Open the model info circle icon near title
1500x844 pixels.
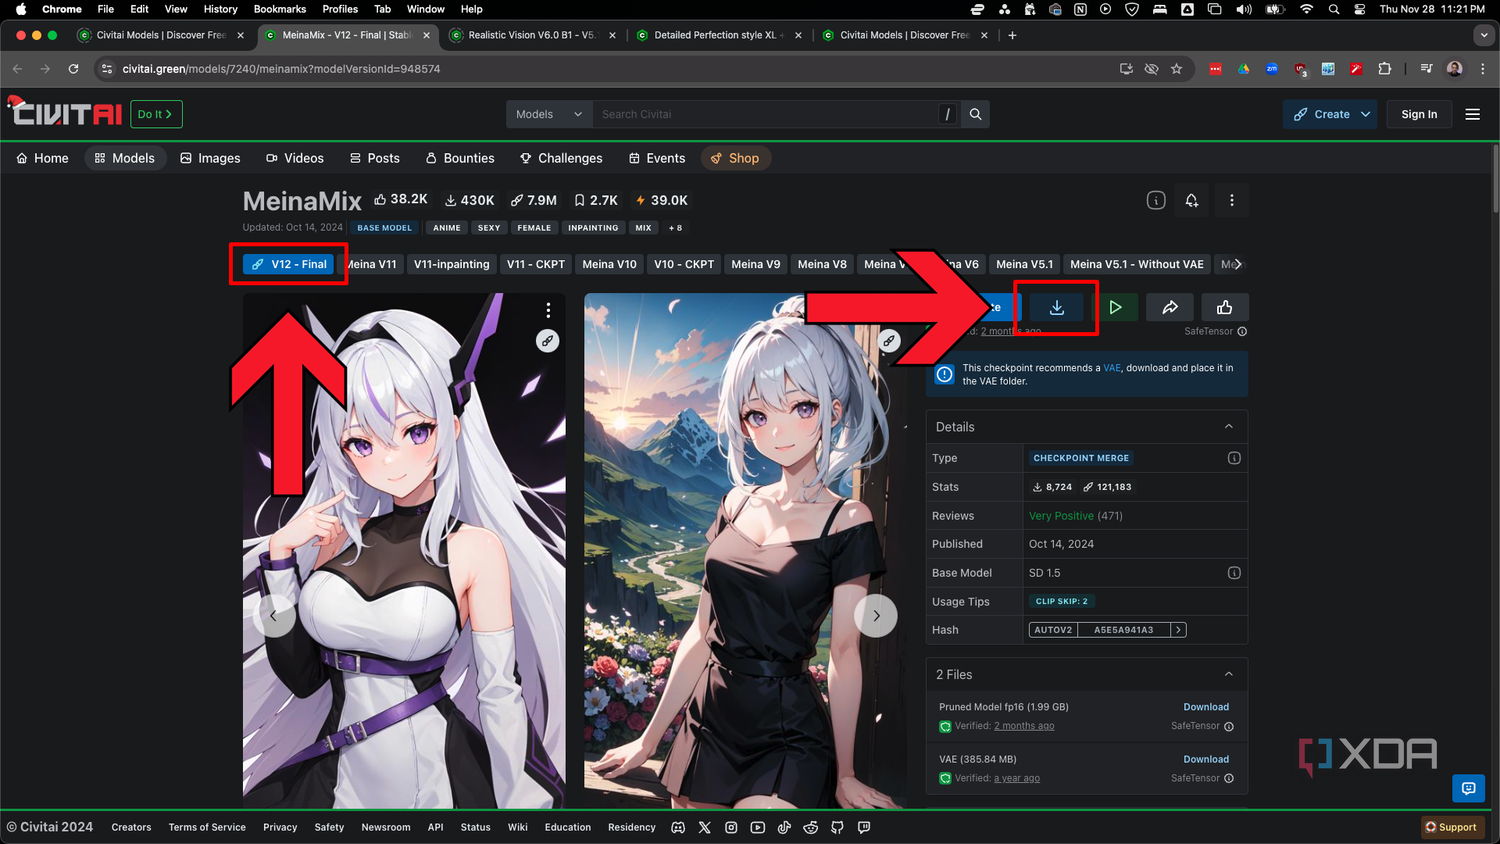[1156, 200]
